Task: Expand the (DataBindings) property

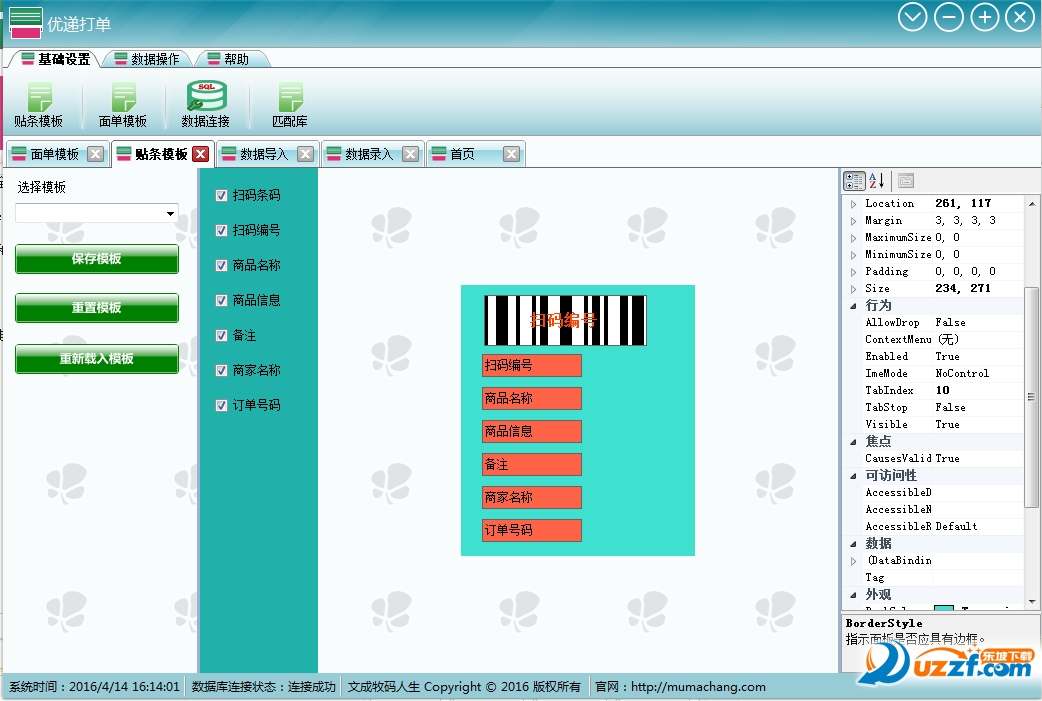Action: tap(854, 561)
